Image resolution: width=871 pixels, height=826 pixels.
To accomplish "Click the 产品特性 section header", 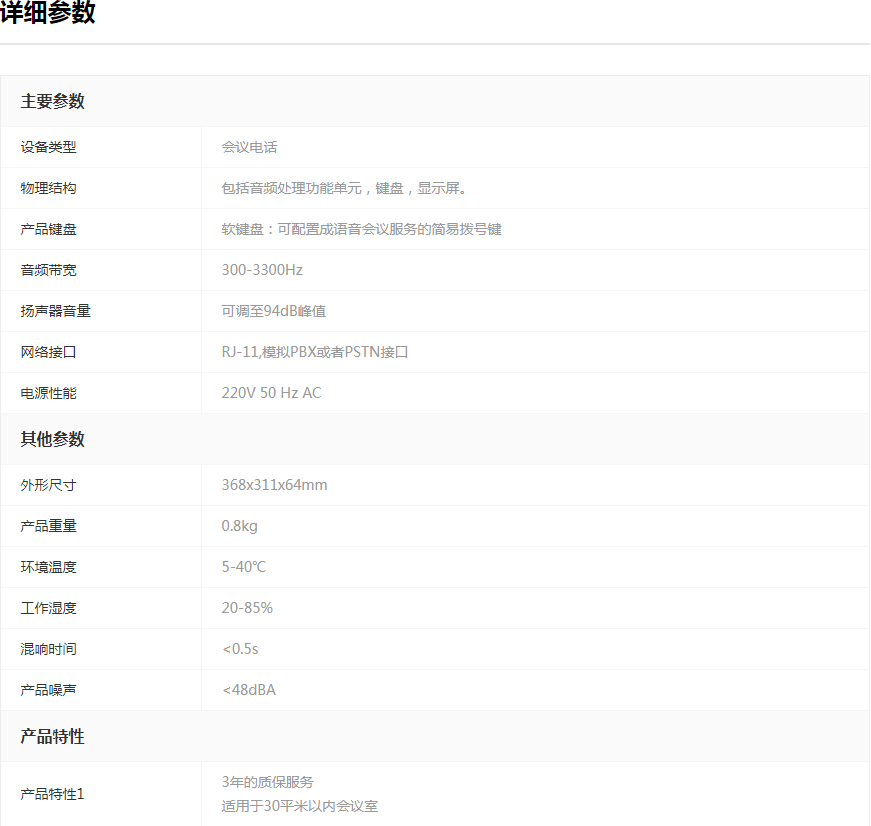I will coord(53,737).
